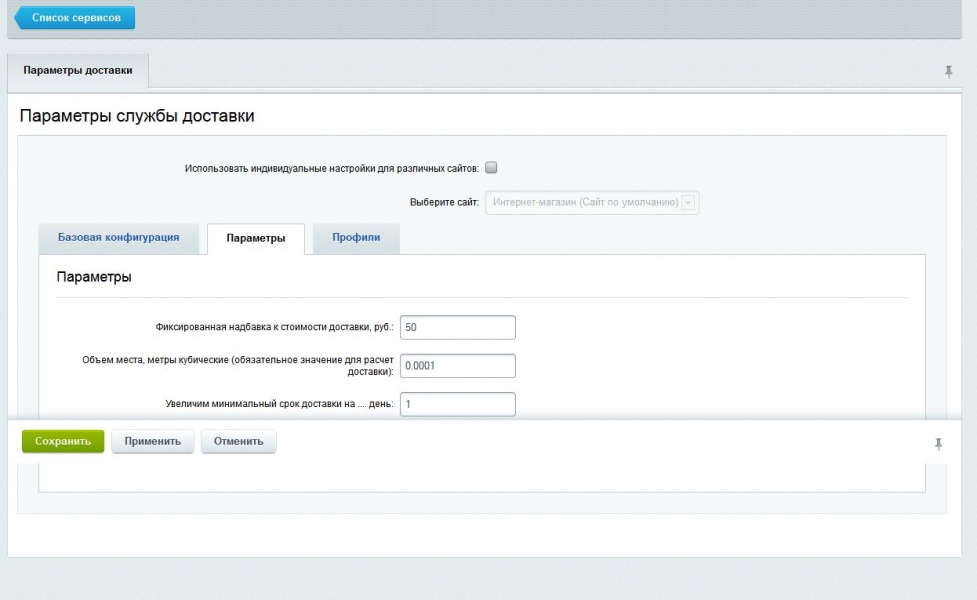This screenshot has width=977, height=600.
Task: Pin the delivery parameters tab panel
Action: click(948, 72)
